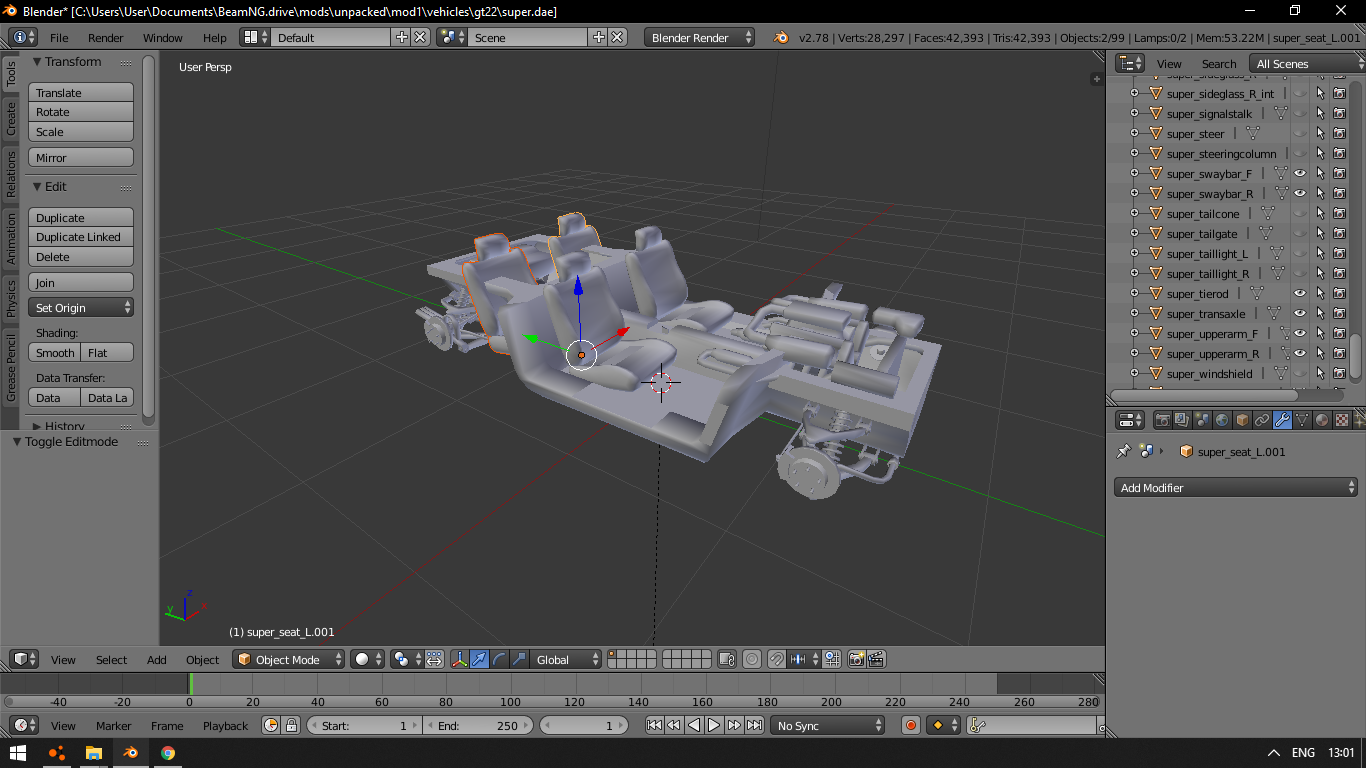Screen dimensions: 1366x768
Task: Click the add new scene plus icon
Action: tap(599, 37)
